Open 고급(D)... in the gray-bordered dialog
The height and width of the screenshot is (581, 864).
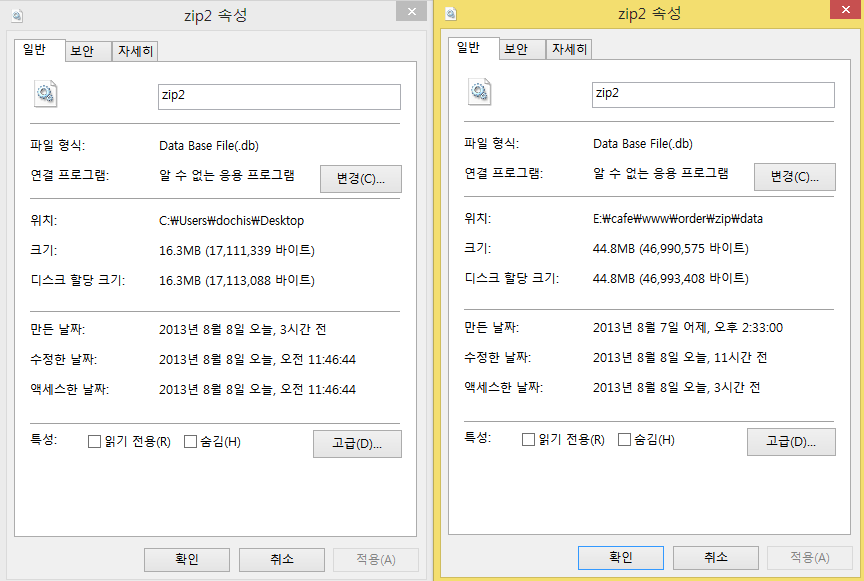(357, 443)
